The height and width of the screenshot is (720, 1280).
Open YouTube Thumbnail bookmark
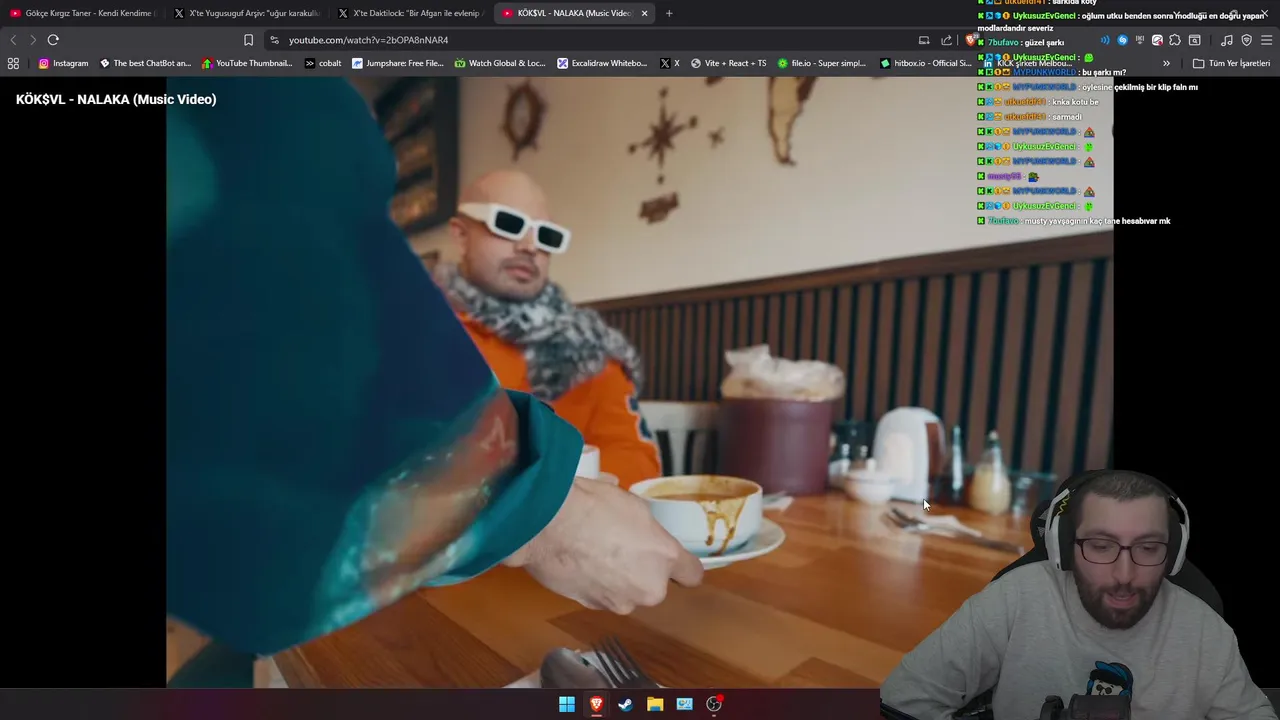pos(247,63)
